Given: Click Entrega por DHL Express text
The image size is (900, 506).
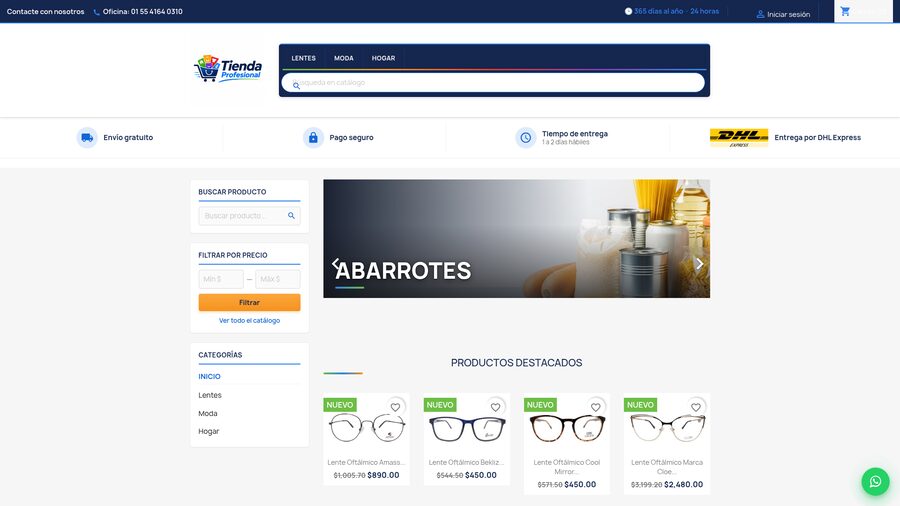Looking at the screenshot, I should click(x=817, y=138).
